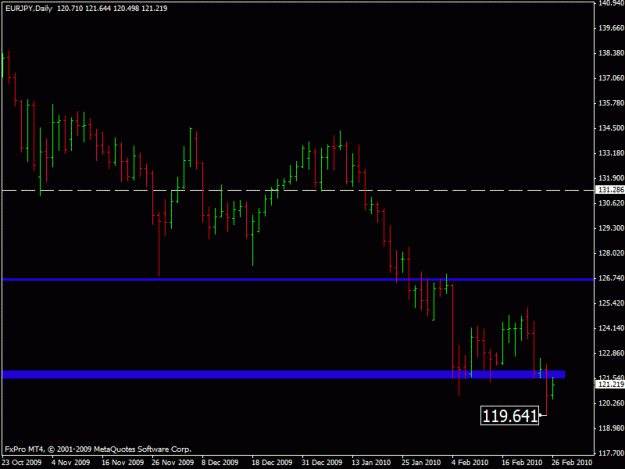The width and height of the screenshot is (625, 469).
Task: Click the 130.620 price scale value
Action: coord(611,203)
